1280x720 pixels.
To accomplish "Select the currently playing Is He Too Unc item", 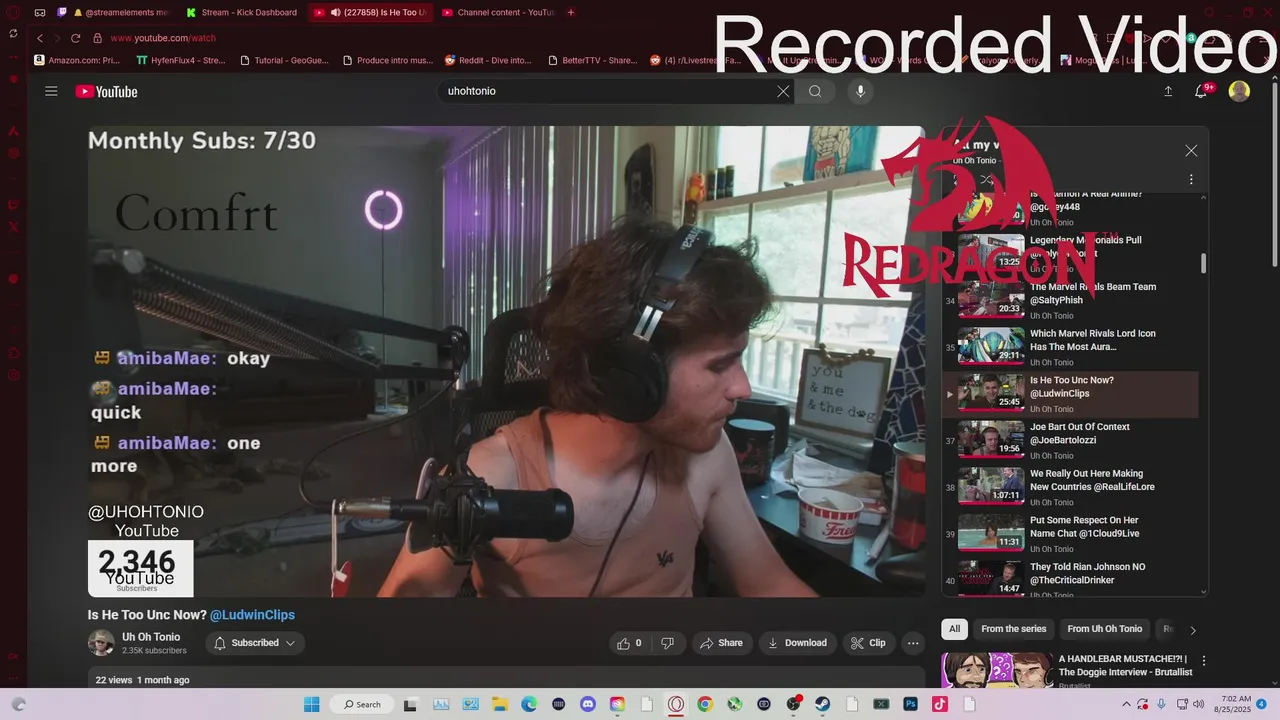I will pos(1070,394).
